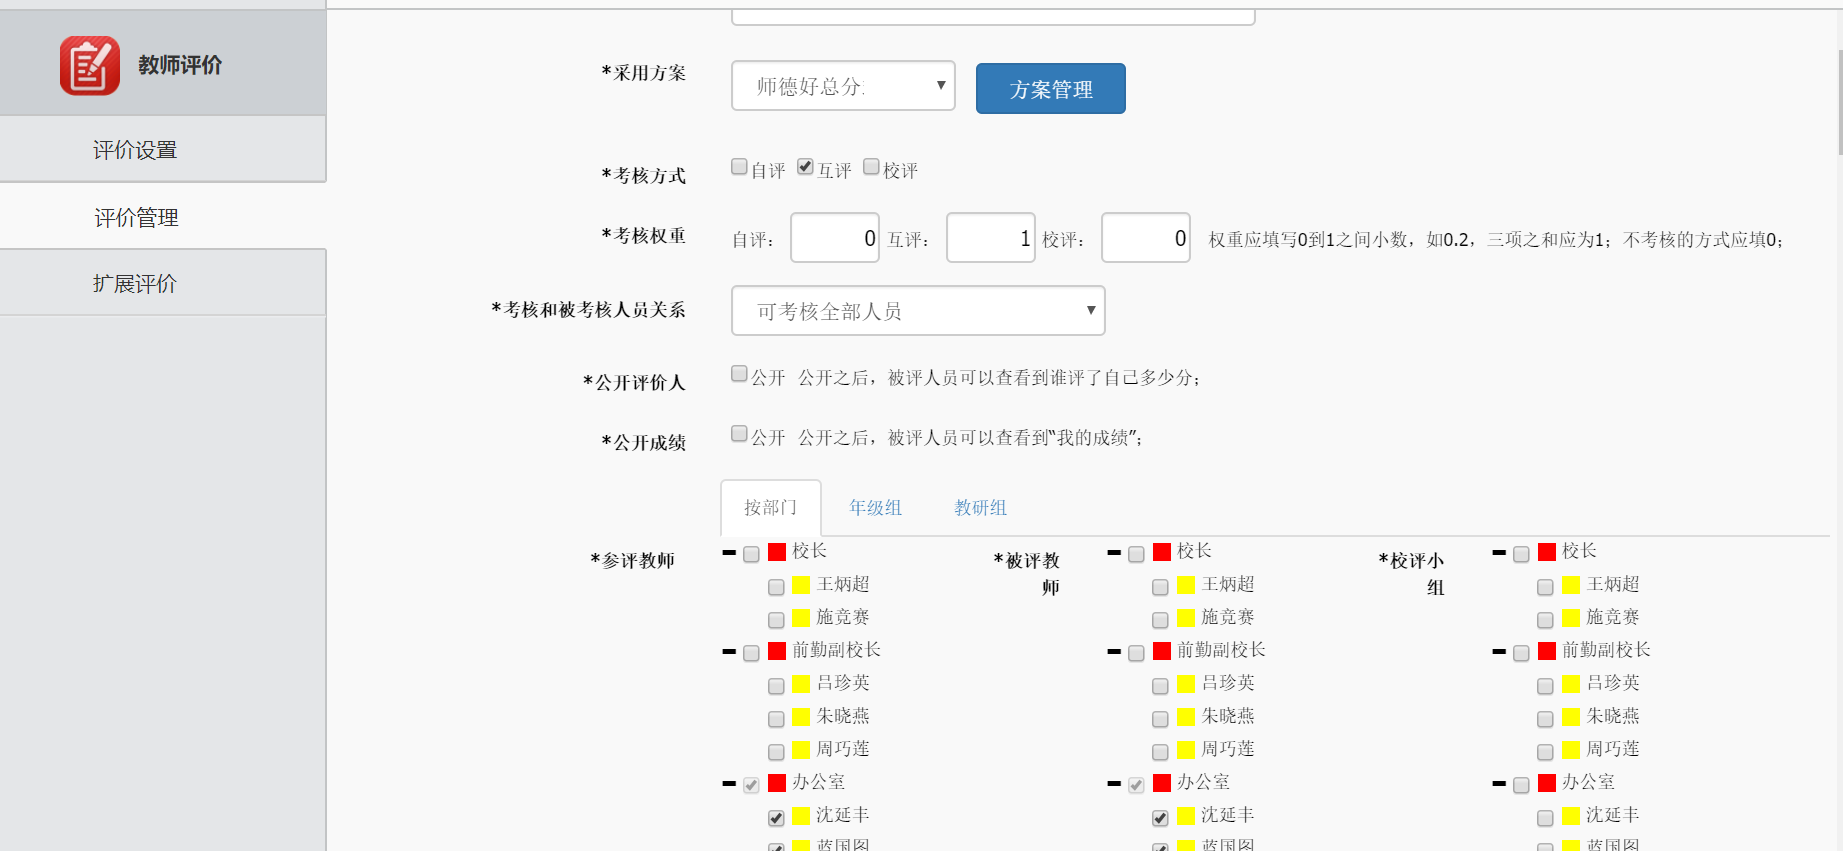Tick the 校评 assessment method checkbox
The width and height of the screenshot is (1843, 851).
tap(871, 167)
